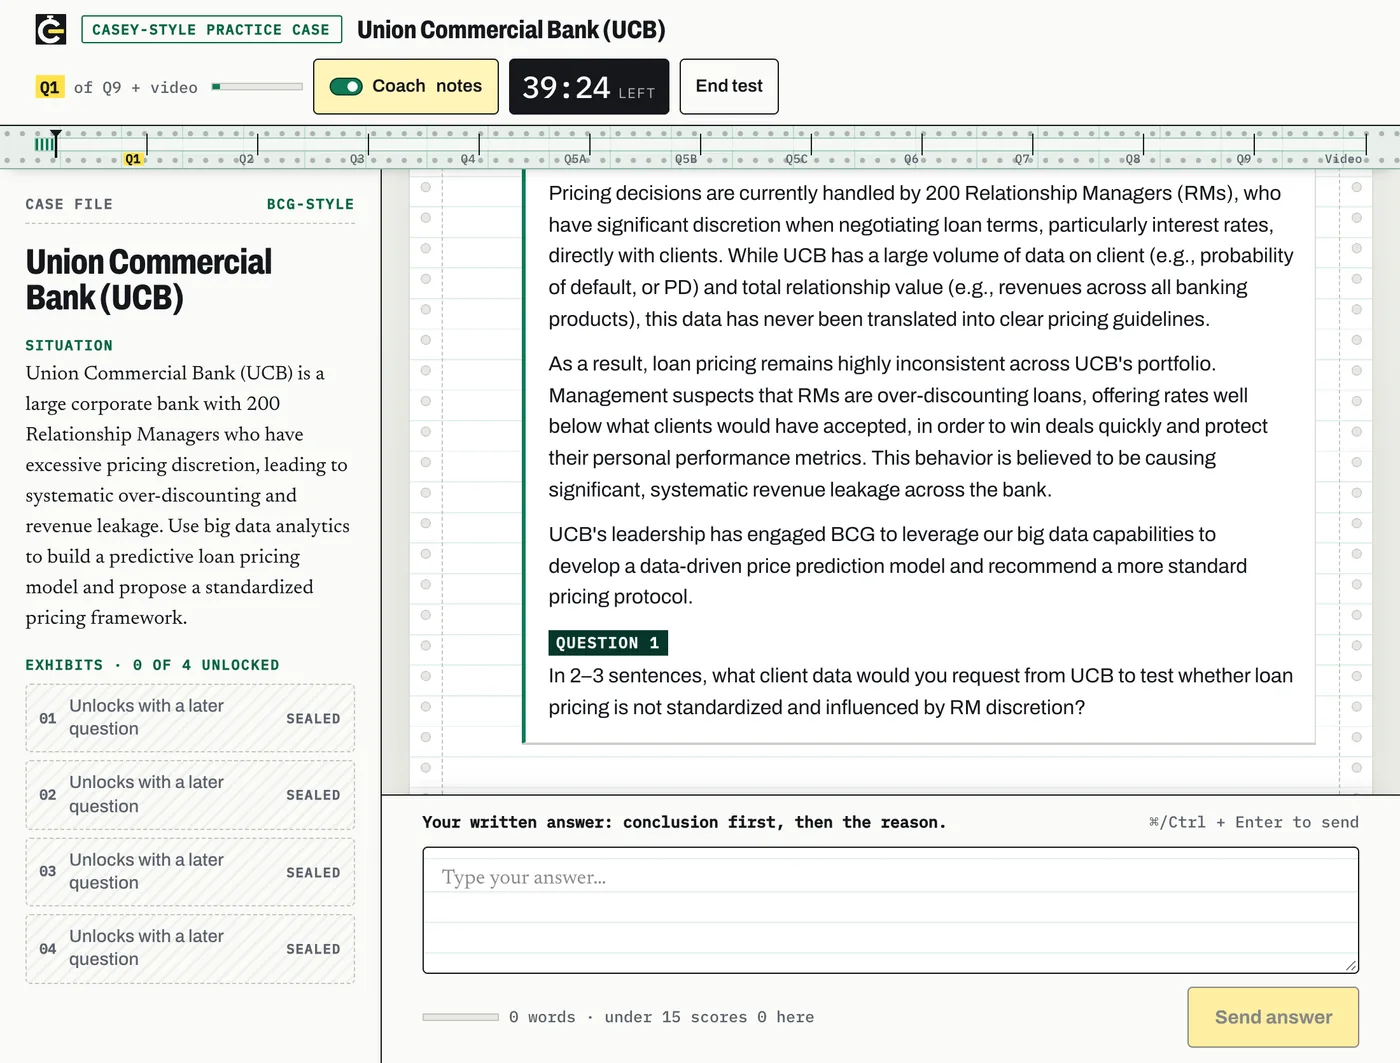Jump to Q2 on the timeline
Image resolution: width=1400 pixels, height=1063 pixels.
pos(246,159)
